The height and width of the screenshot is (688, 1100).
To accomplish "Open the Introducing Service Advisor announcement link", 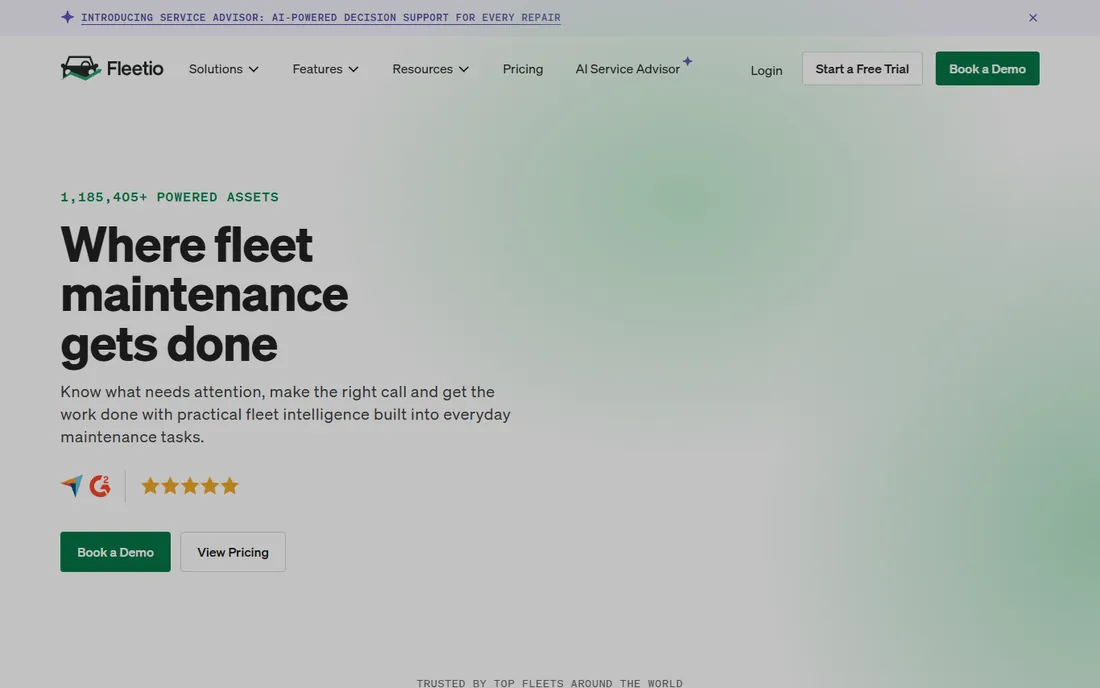I will (x=321, y=18).
